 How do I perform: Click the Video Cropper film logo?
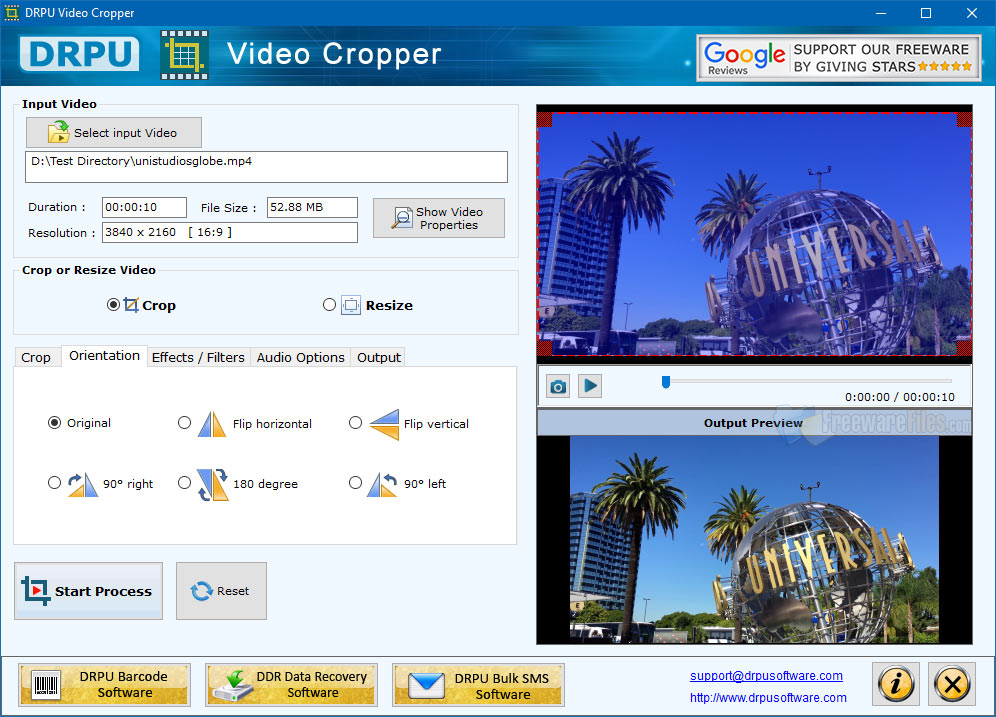[184, 55]
